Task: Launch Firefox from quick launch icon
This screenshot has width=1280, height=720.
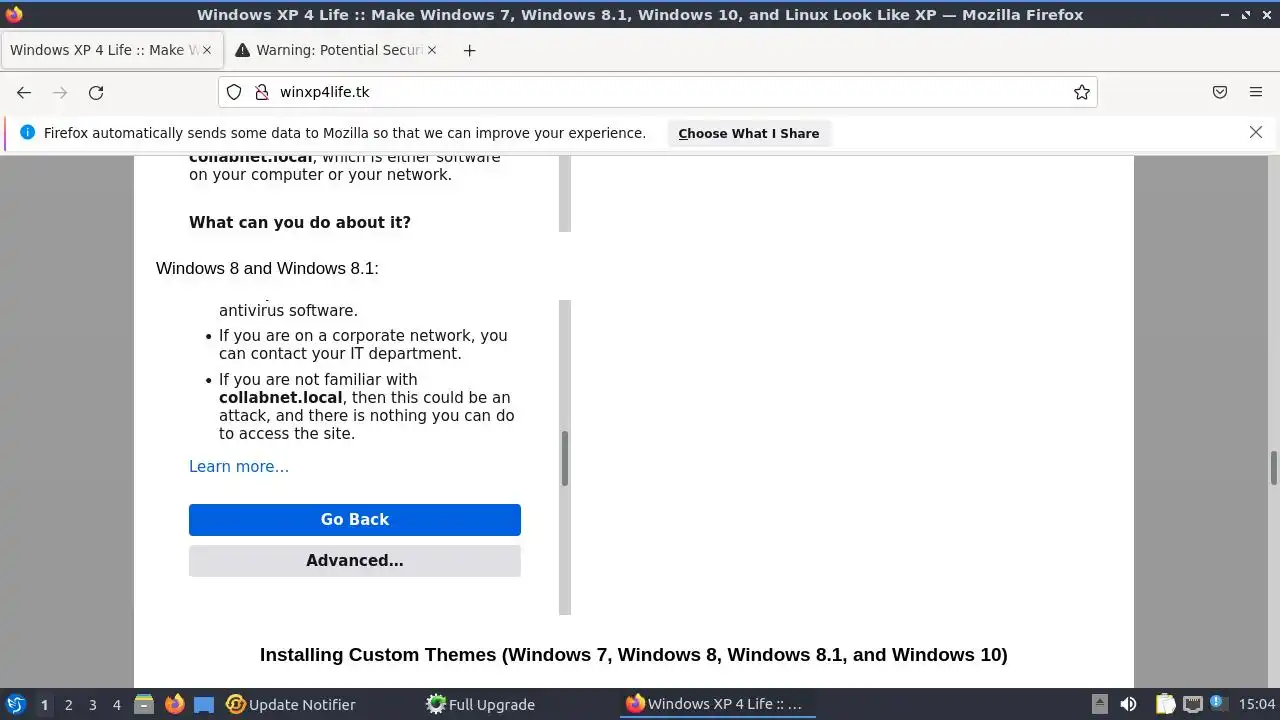Action: [174, 704]
